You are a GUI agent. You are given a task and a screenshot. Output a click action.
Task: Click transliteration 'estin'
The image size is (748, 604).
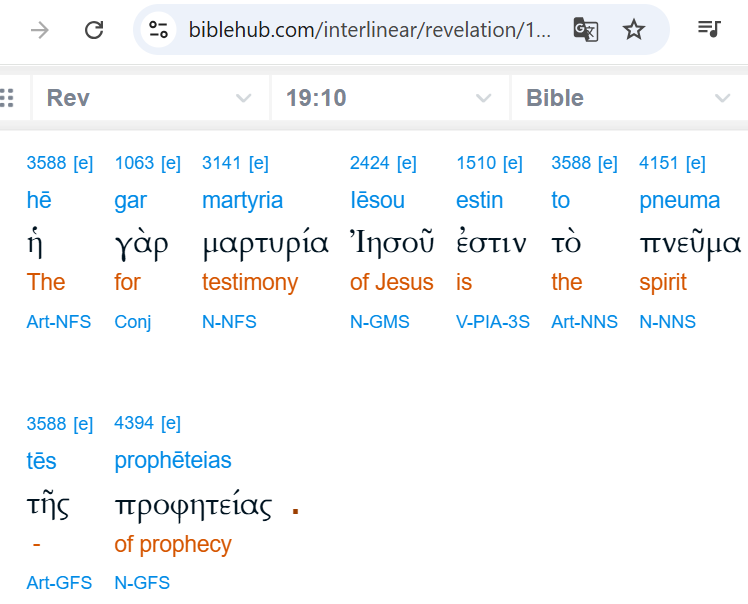(x=479, y=200)
